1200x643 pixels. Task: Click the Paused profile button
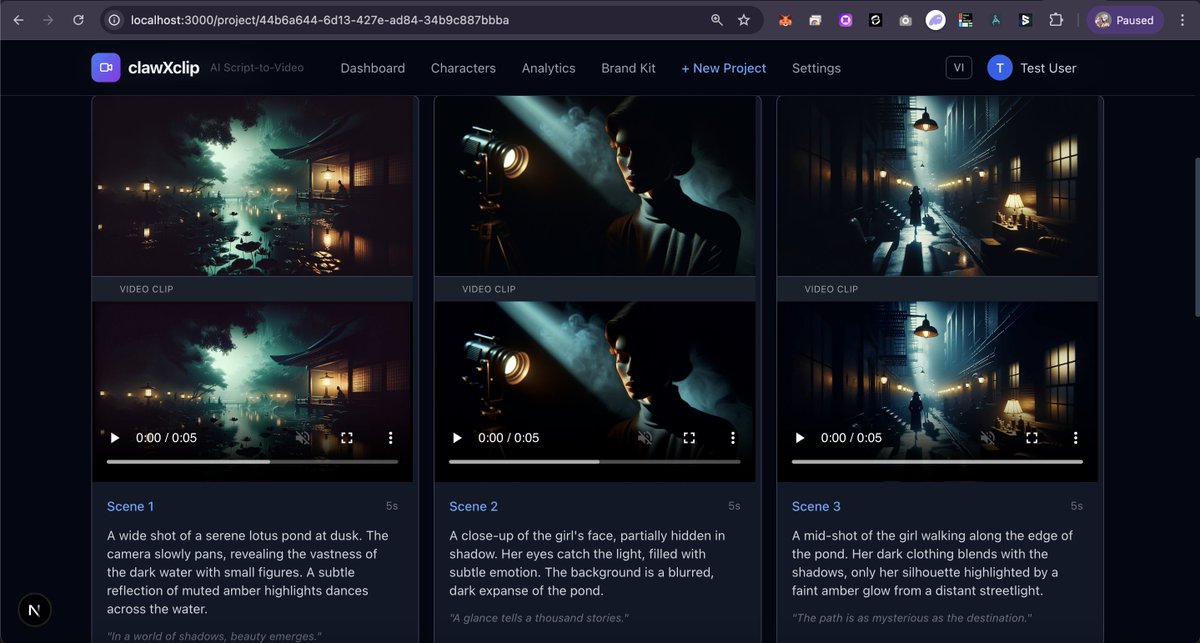(1125, 20)
